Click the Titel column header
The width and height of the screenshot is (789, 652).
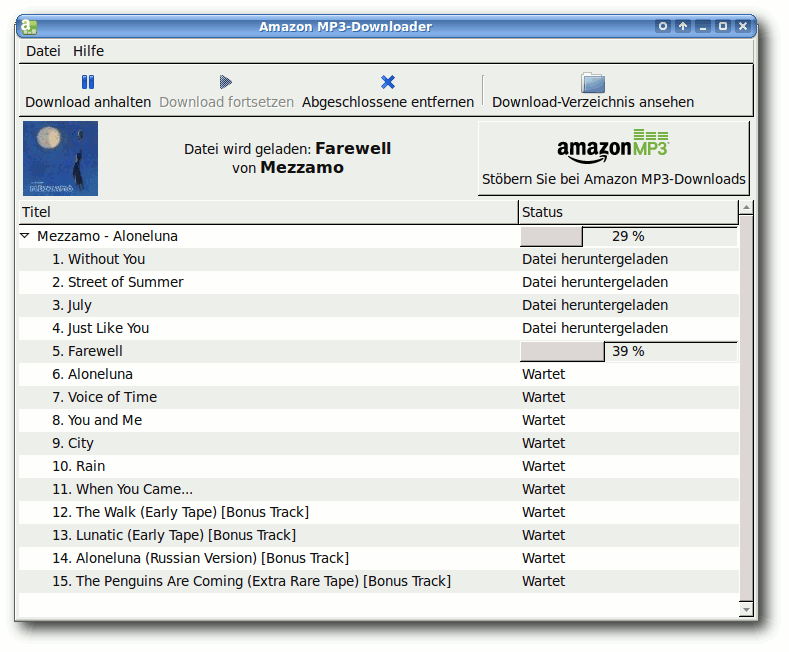coord(269,212)
